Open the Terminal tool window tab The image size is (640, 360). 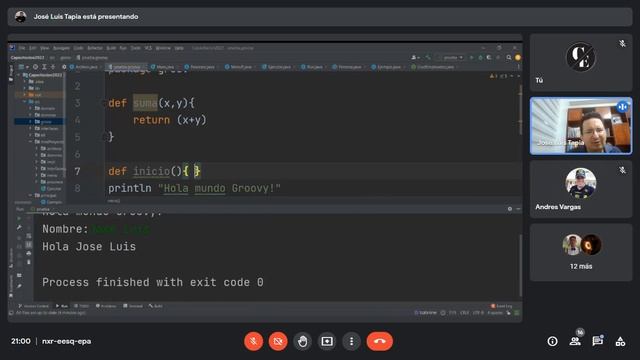[133, 306]
